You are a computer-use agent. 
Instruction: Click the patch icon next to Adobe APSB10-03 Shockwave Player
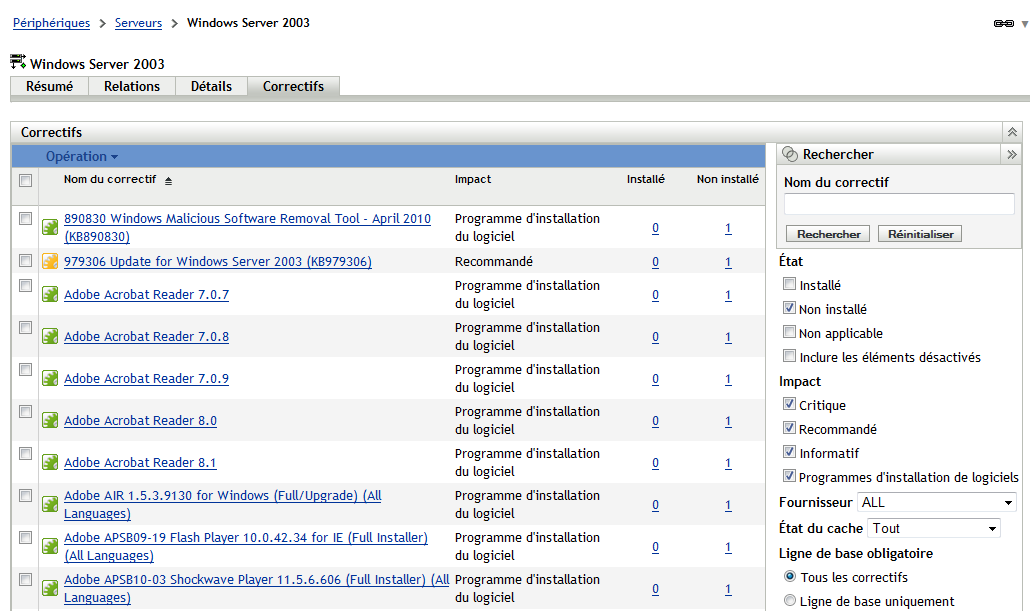pos(49,587)
